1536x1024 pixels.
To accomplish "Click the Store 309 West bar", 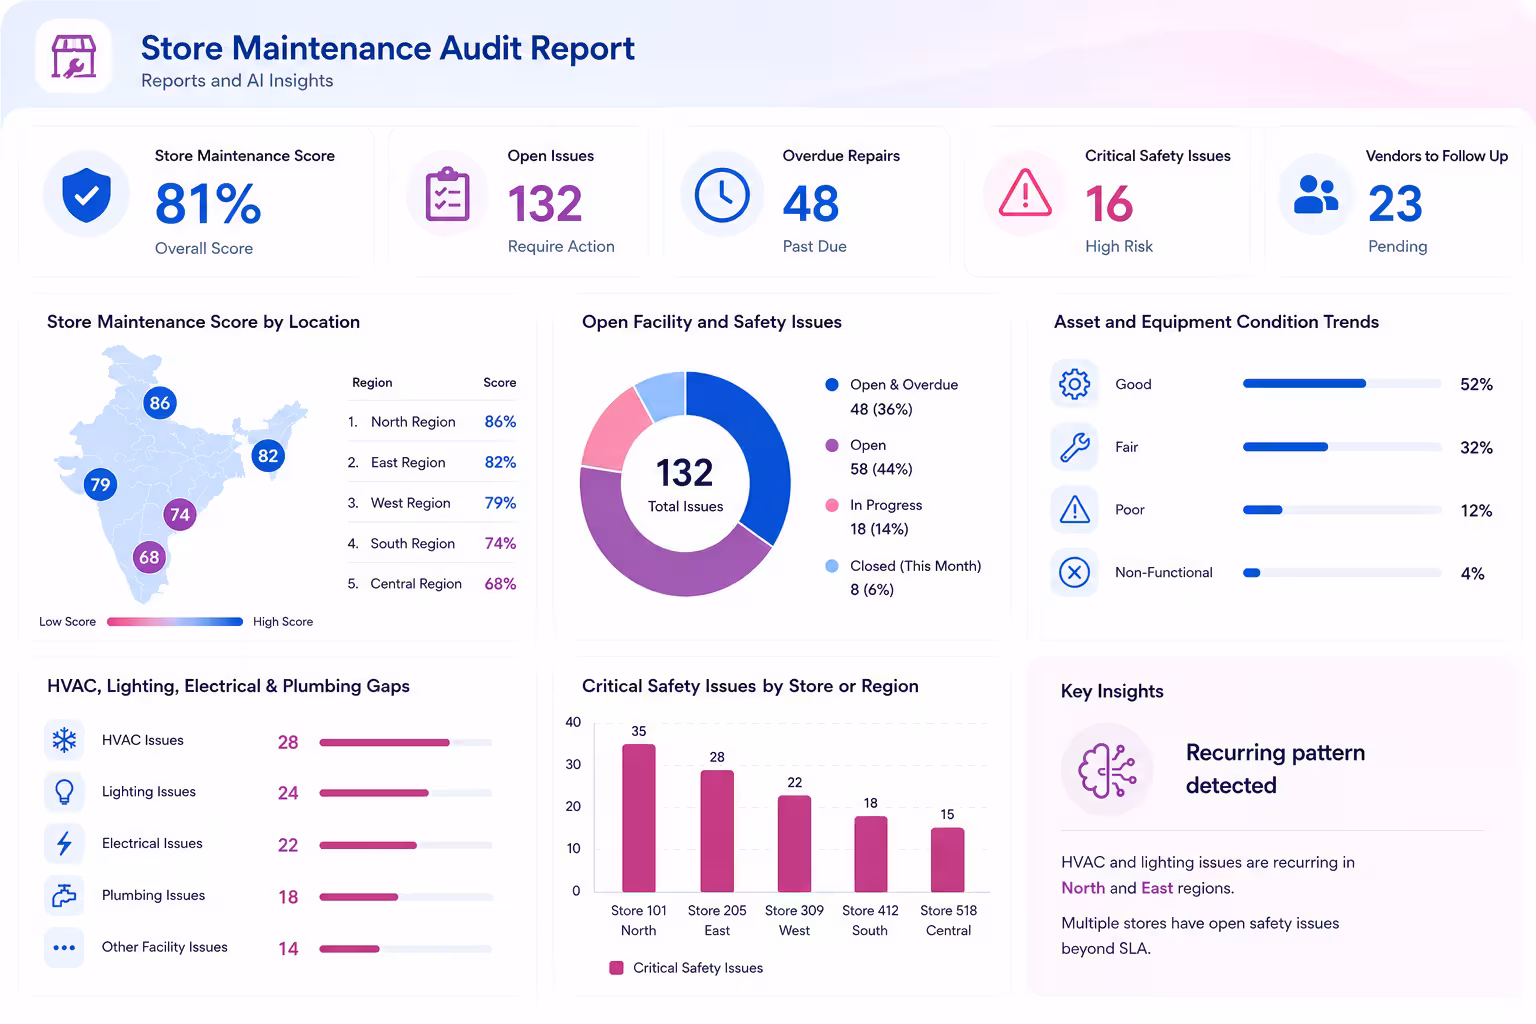I will pyautogui.click(x=794, y=844).
